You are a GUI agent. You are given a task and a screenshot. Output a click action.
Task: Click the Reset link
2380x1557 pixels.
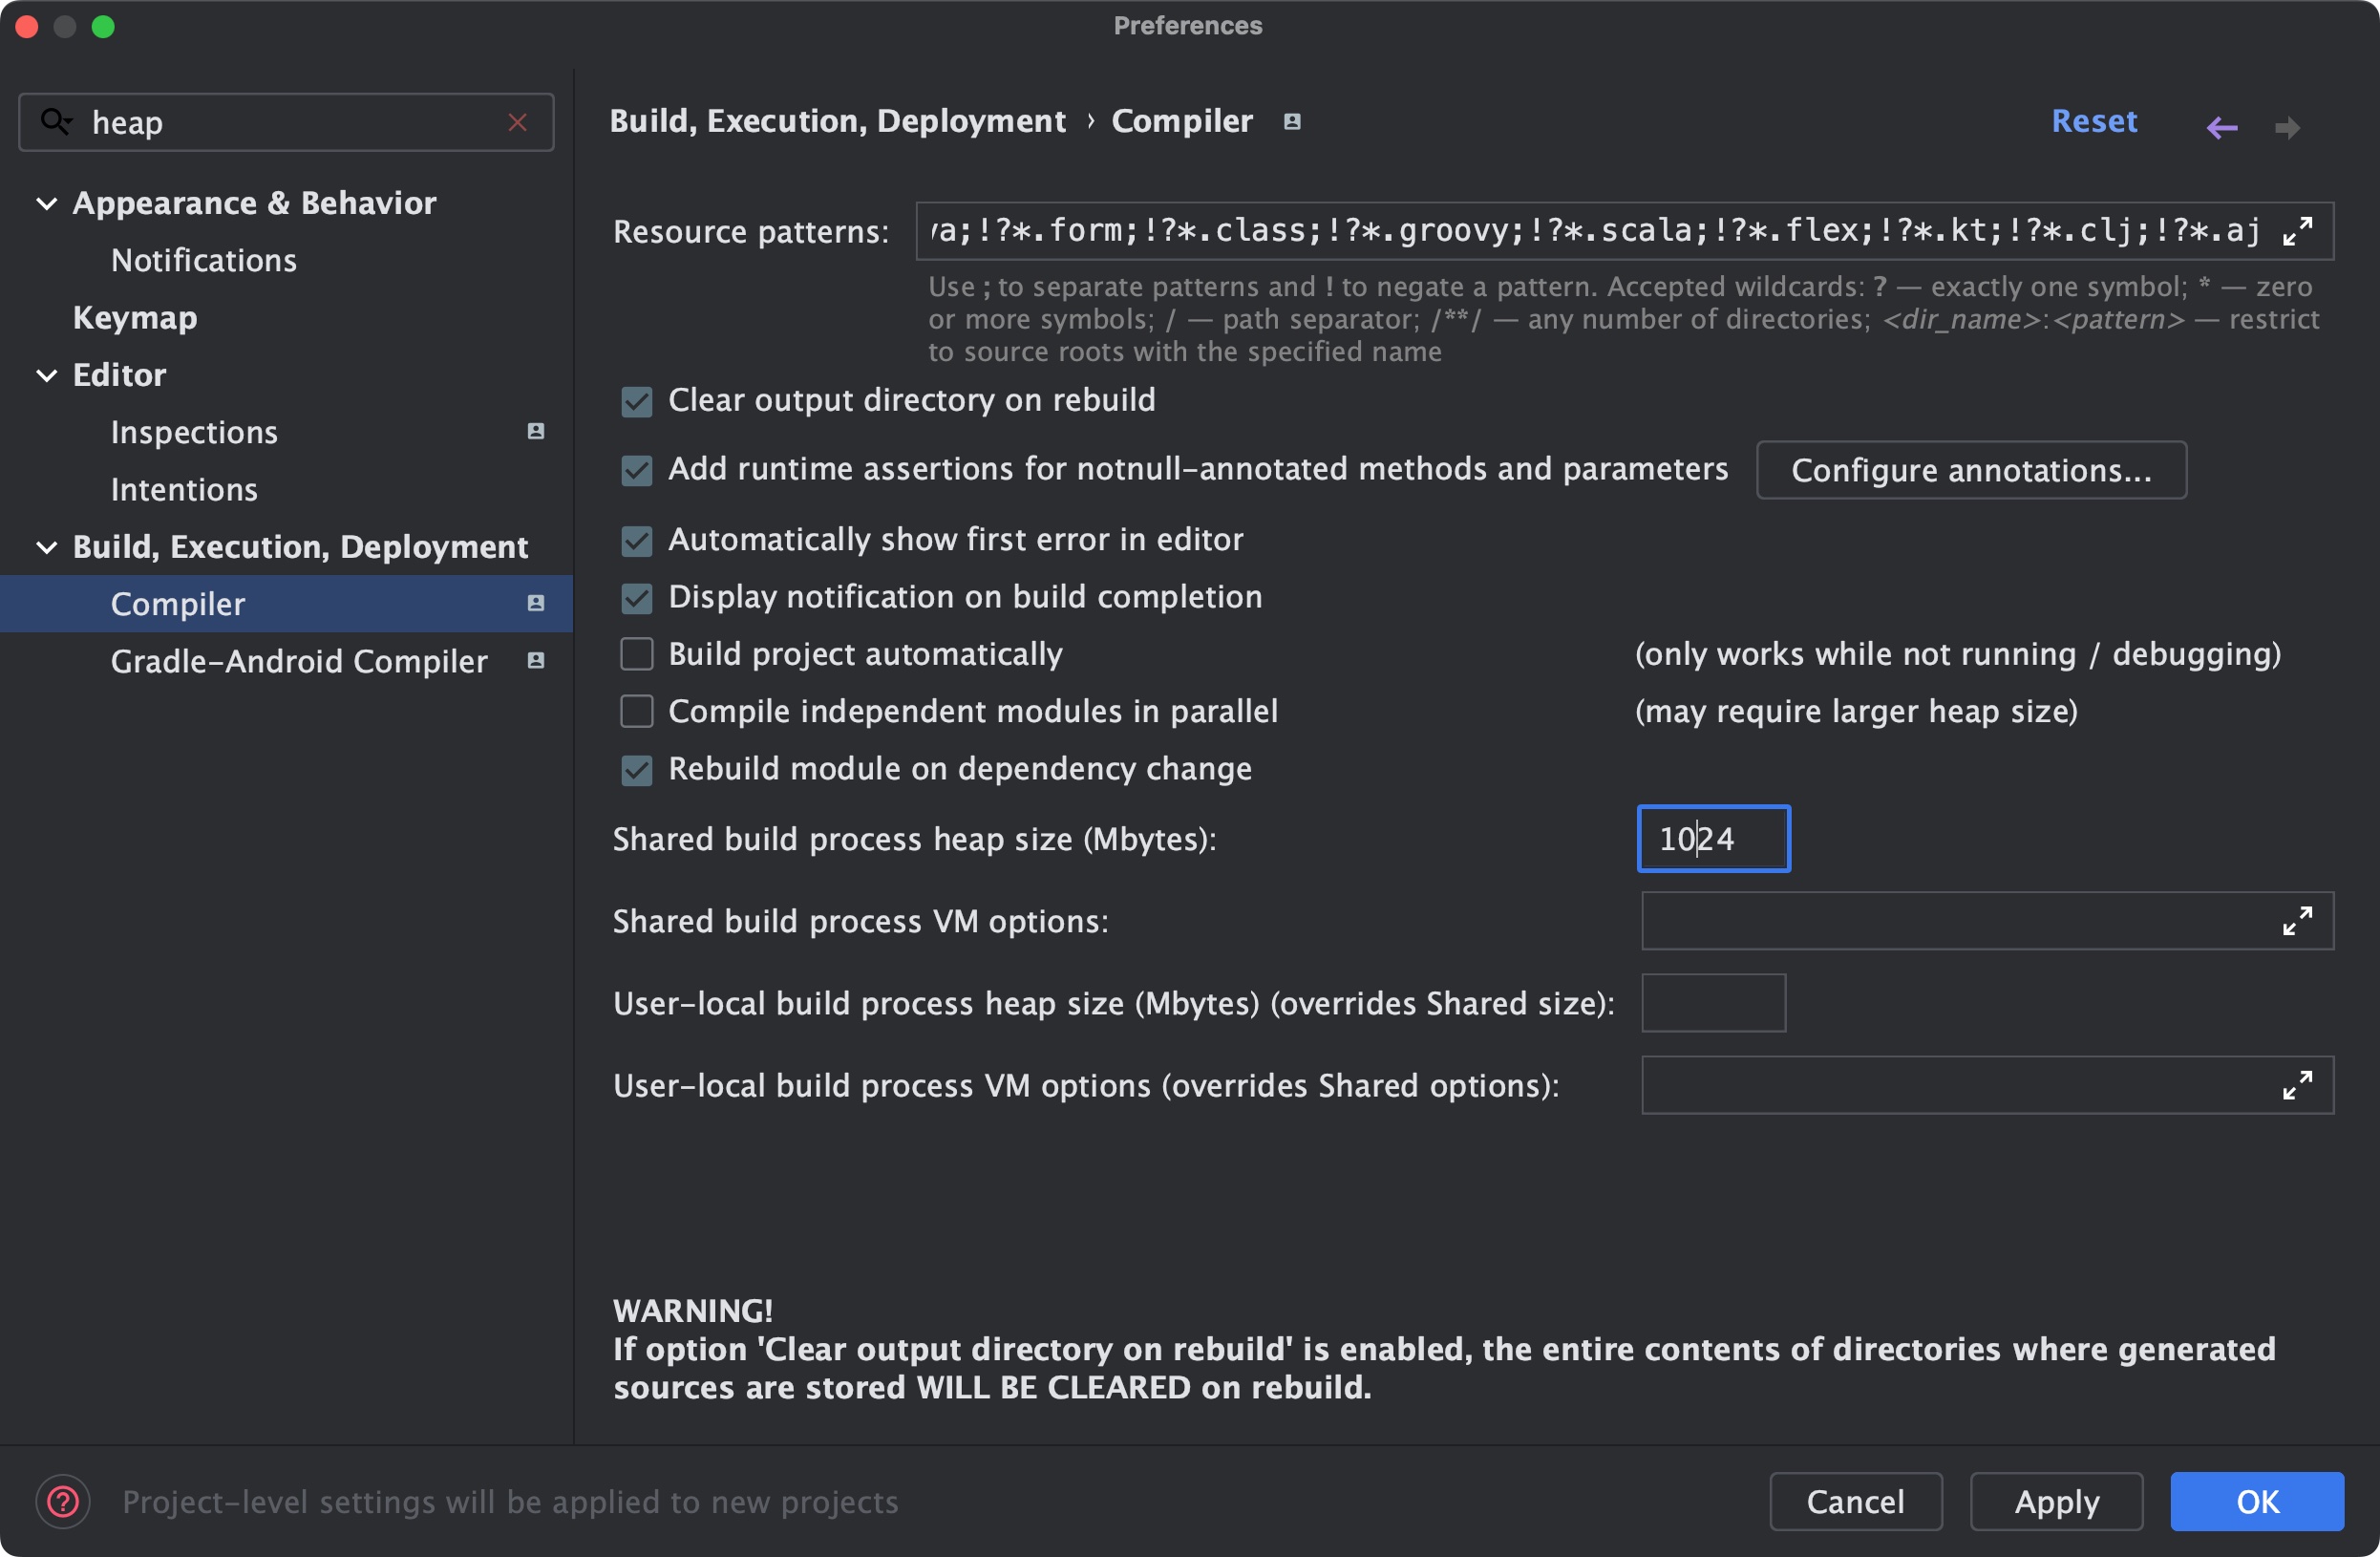2093,121
